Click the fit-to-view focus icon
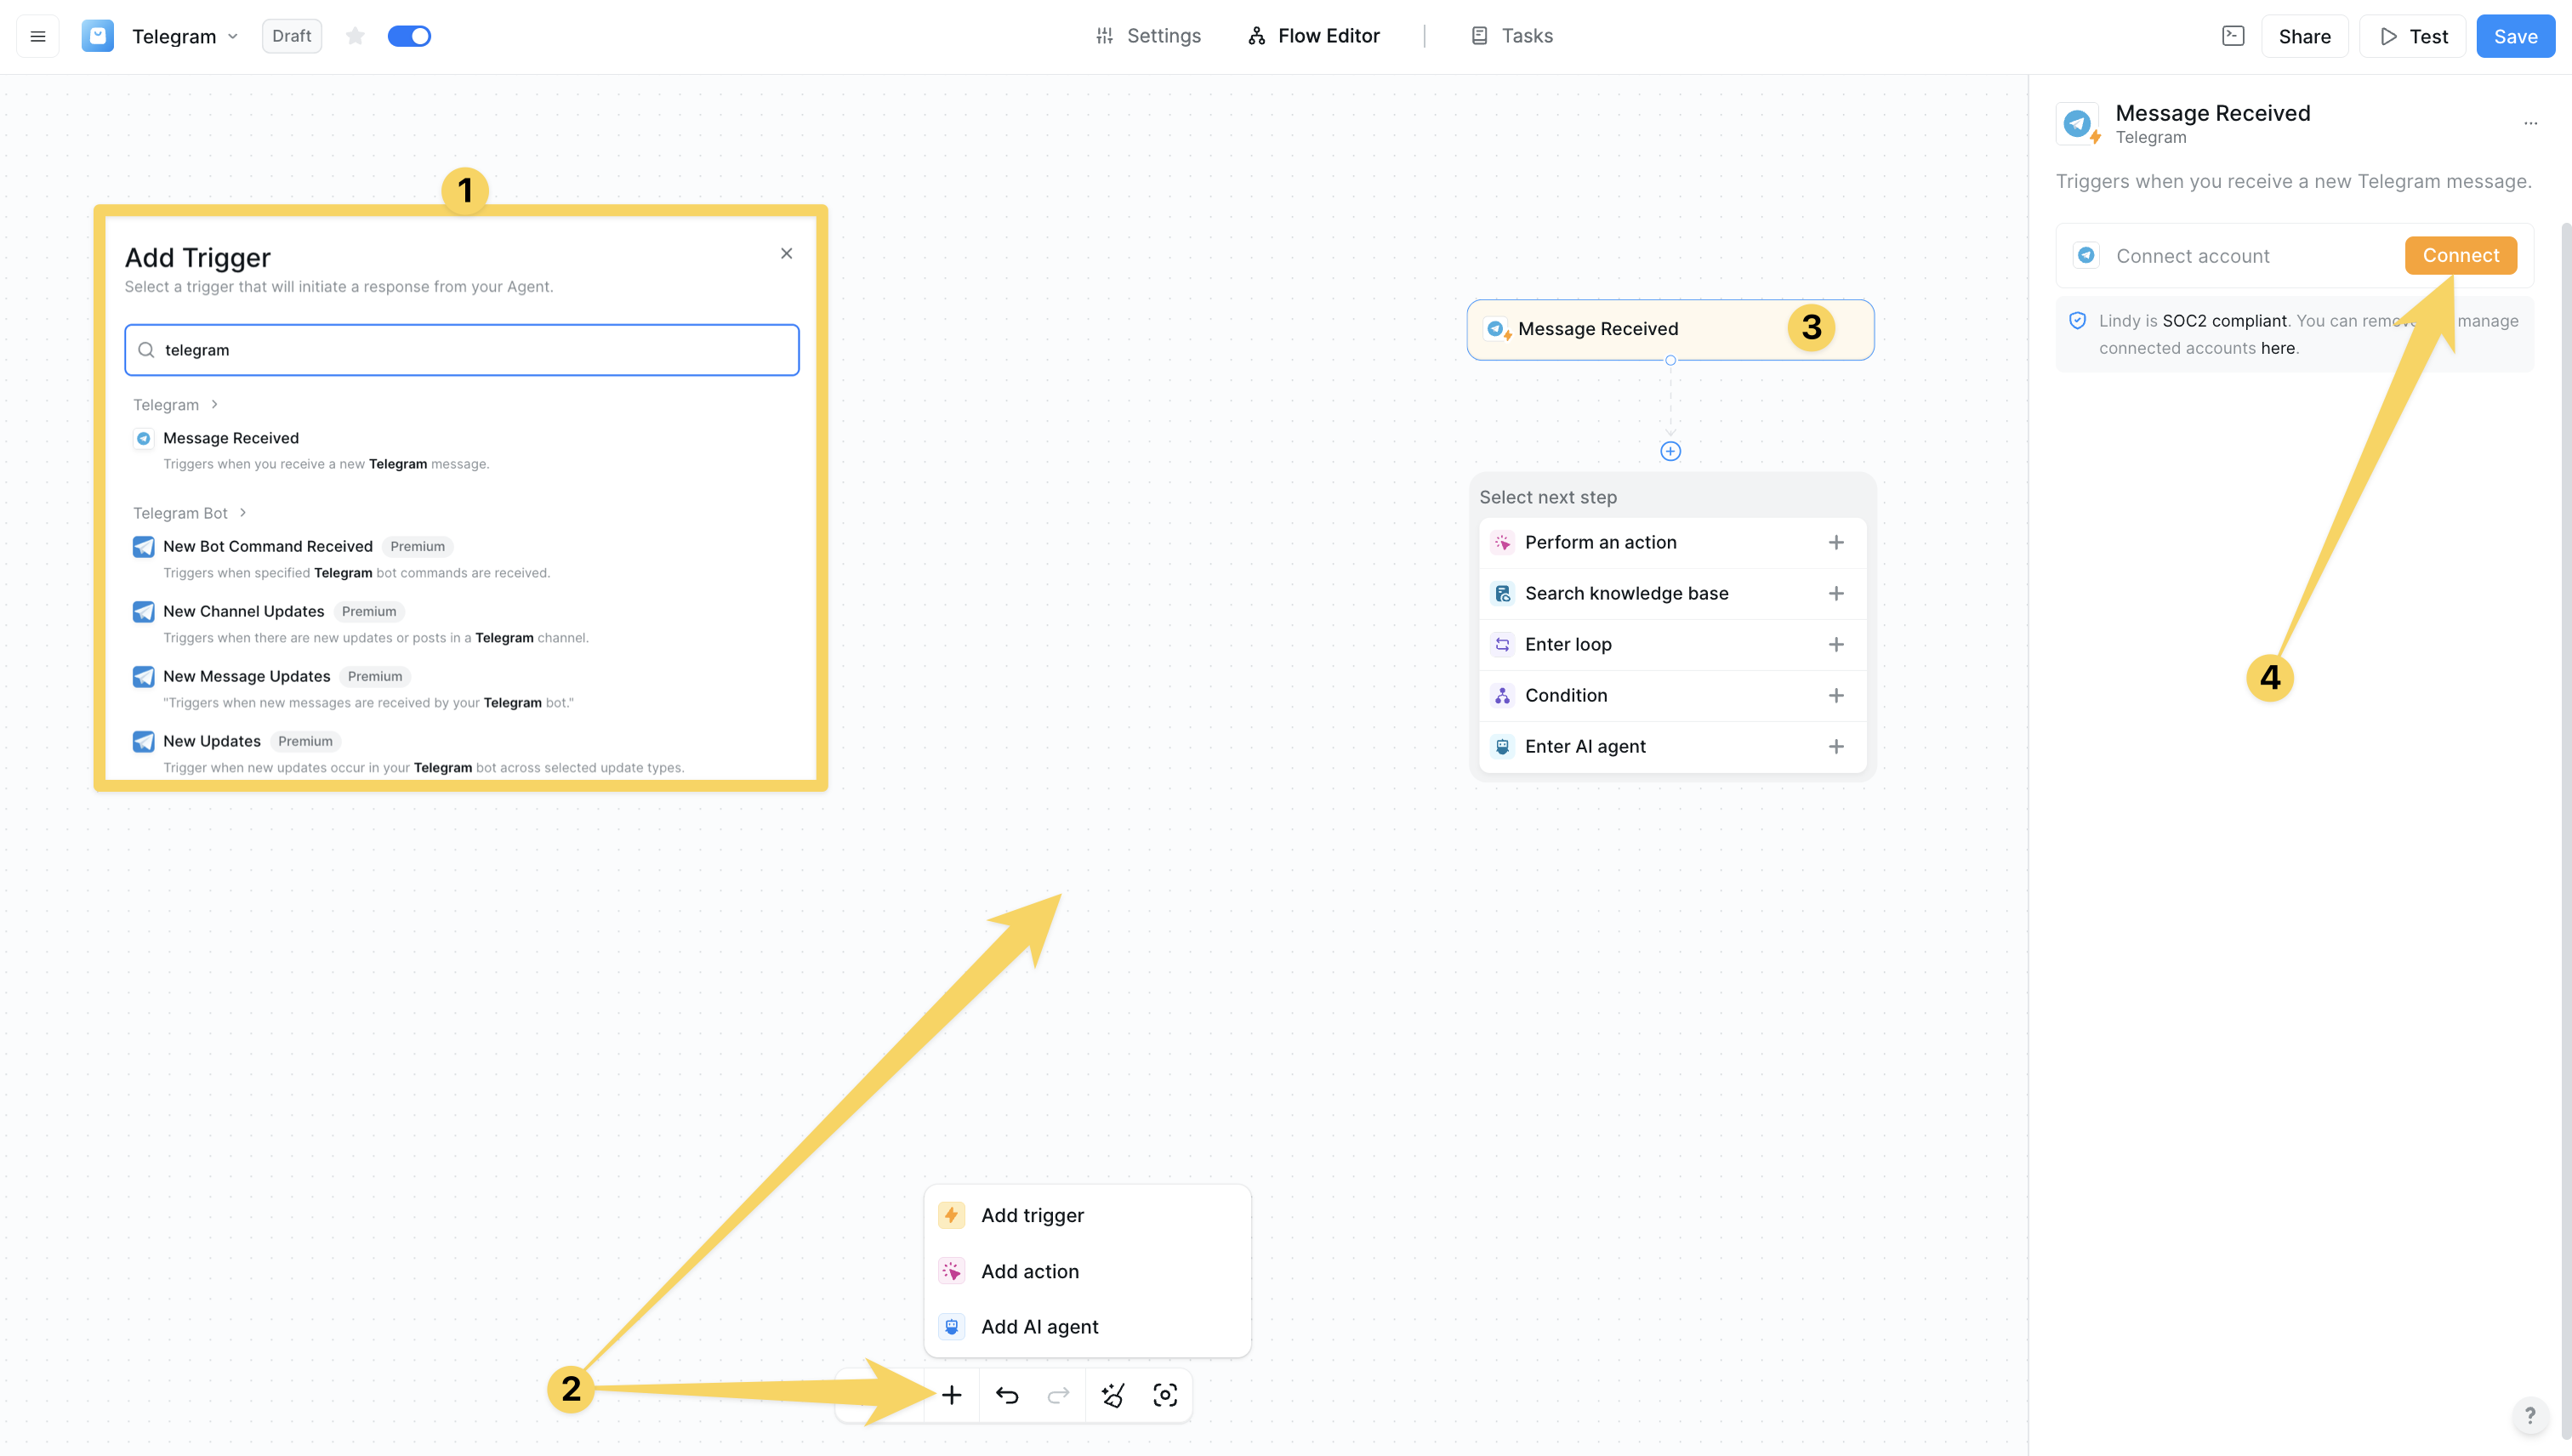The image size is (2572, 1456). click(1165, 1395)
